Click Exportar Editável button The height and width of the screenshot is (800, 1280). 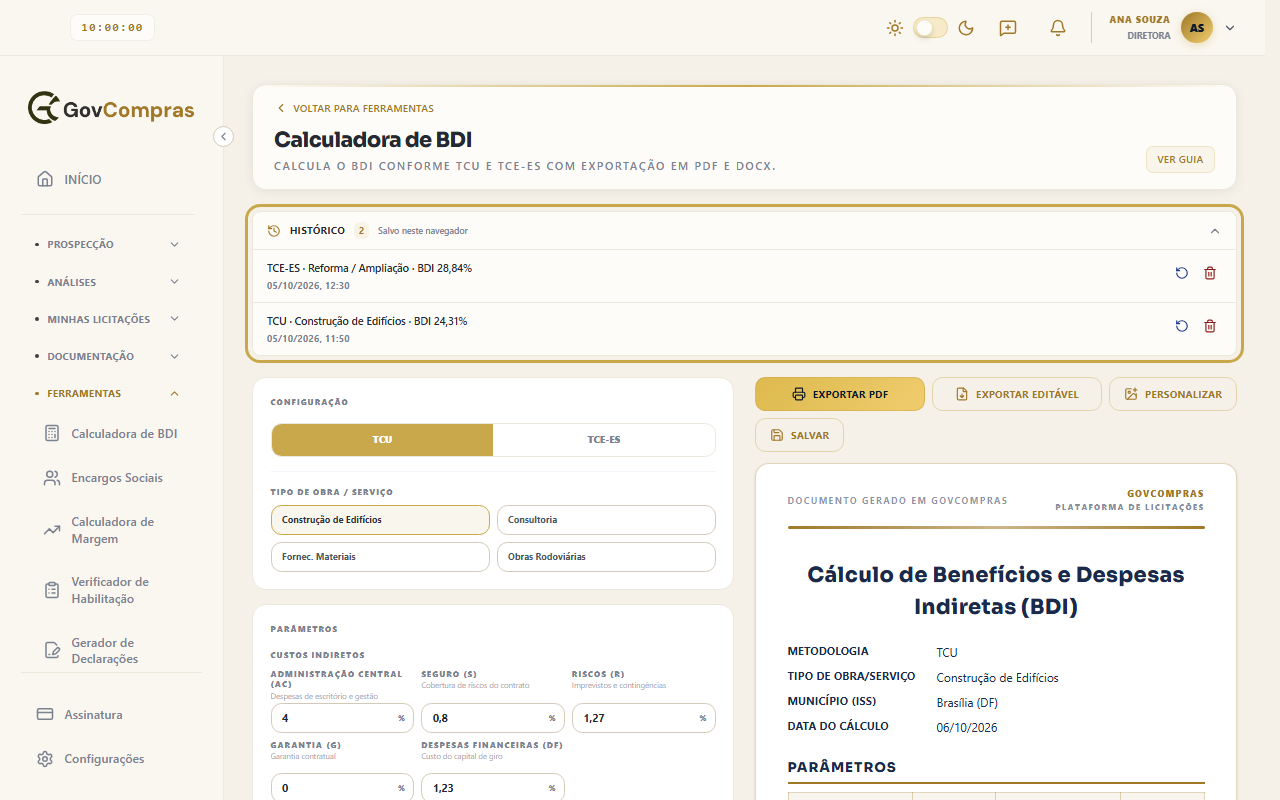click(1017, 394)
